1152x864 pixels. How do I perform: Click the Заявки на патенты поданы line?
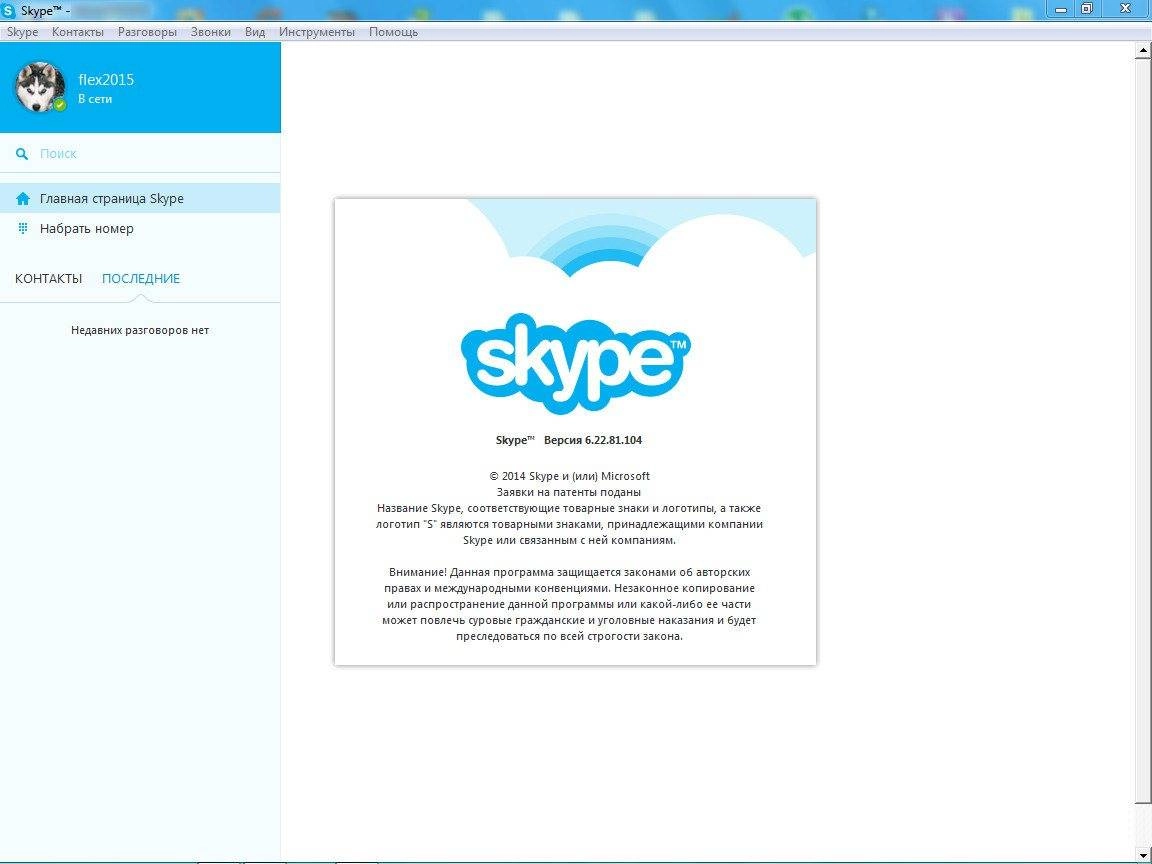click(x=569, y=492)
